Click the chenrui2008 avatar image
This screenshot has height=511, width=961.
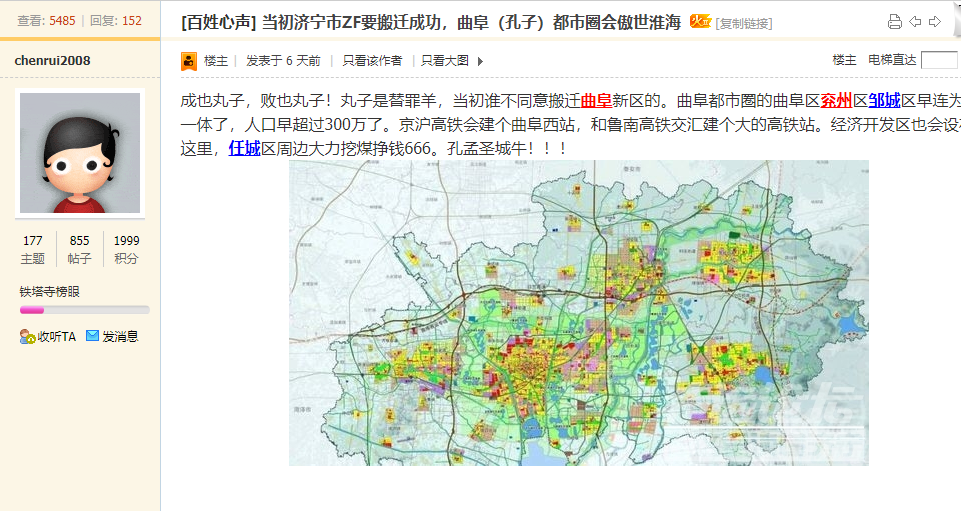point(80,153)
